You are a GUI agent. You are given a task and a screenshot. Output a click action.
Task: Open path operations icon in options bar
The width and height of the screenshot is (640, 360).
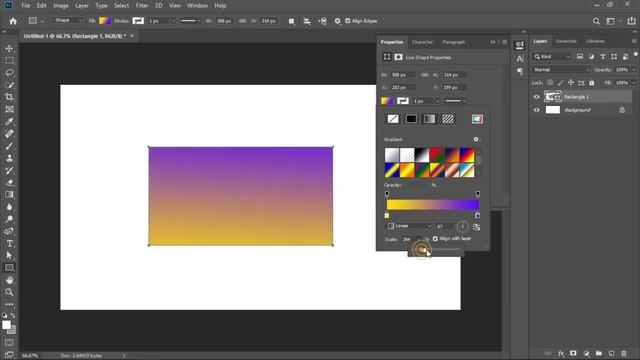(x=291, y=21)
